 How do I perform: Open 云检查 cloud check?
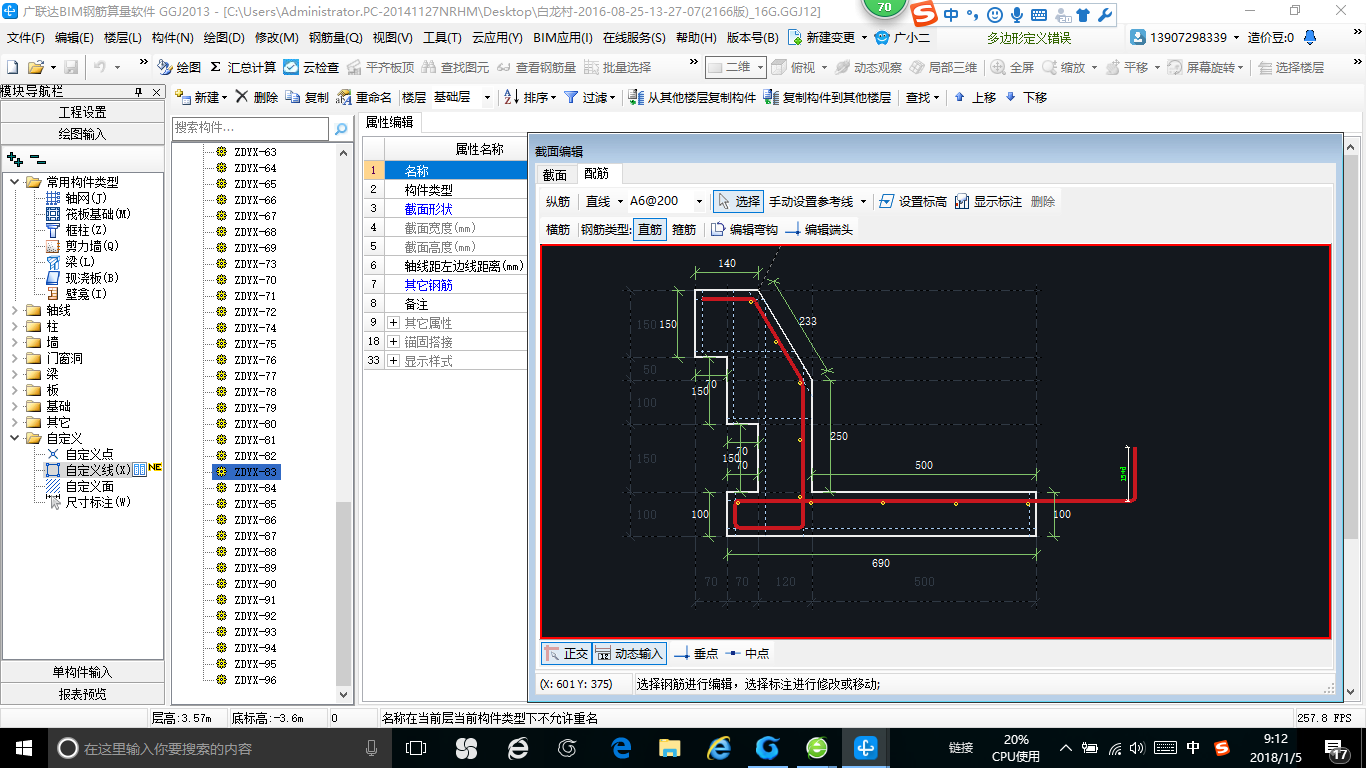pos(311,67)
